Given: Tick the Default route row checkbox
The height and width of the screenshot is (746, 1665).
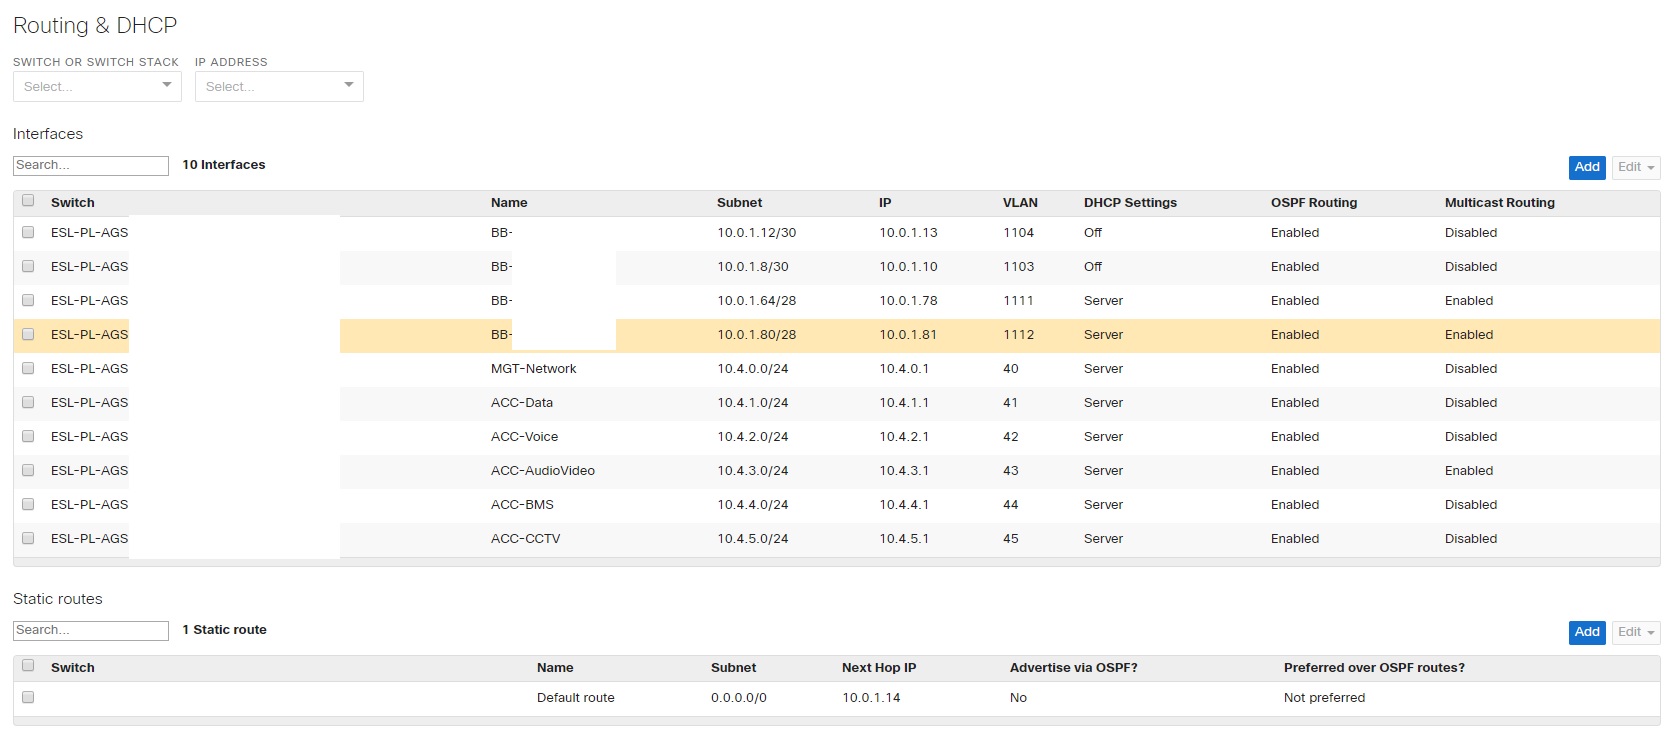Looking at the screenshot, I should pos(28,698).
